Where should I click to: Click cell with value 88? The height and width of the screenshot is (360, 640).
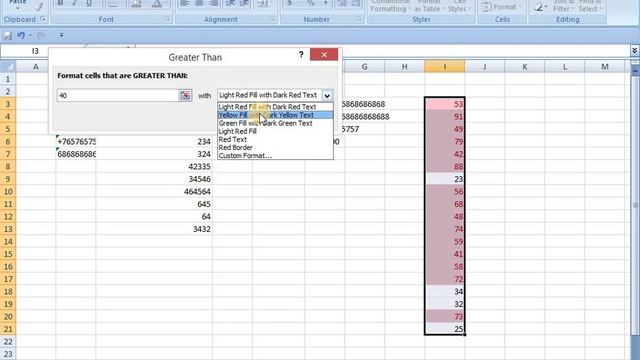coord(444,167)
